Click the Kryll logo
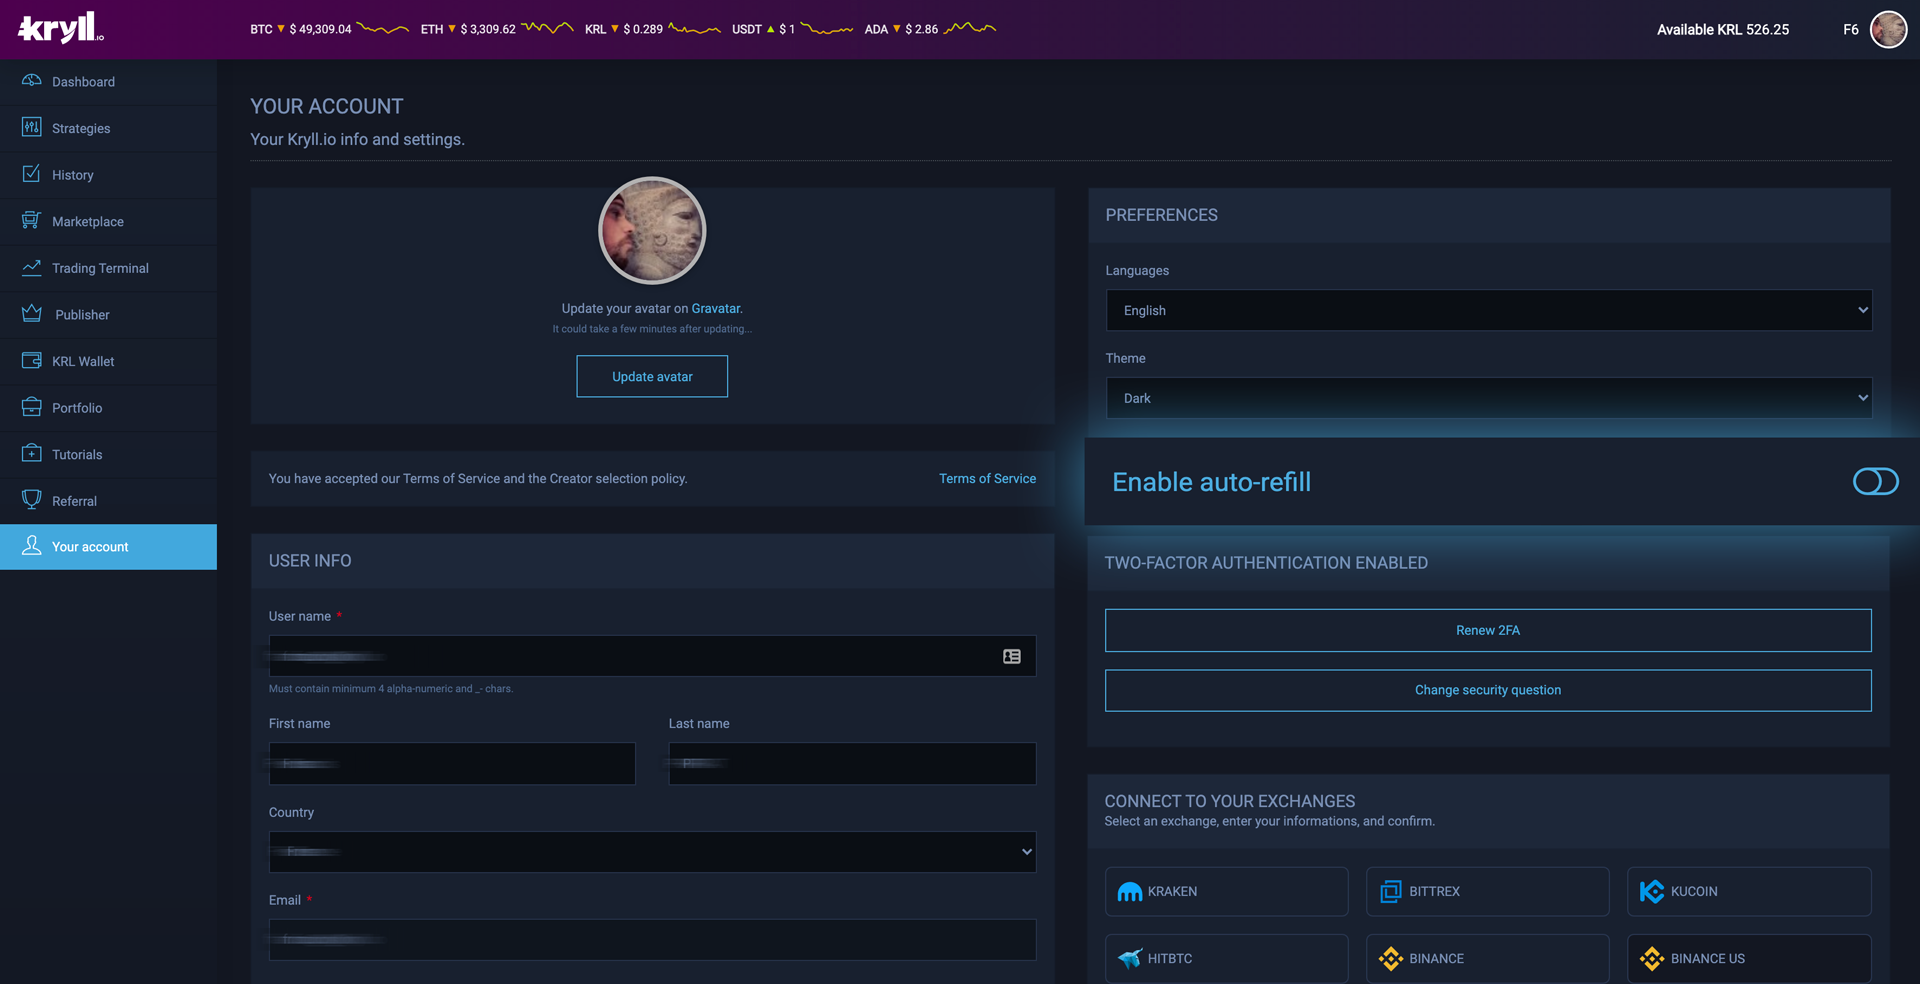1920x984 pixels. click(x=61, y=28)
